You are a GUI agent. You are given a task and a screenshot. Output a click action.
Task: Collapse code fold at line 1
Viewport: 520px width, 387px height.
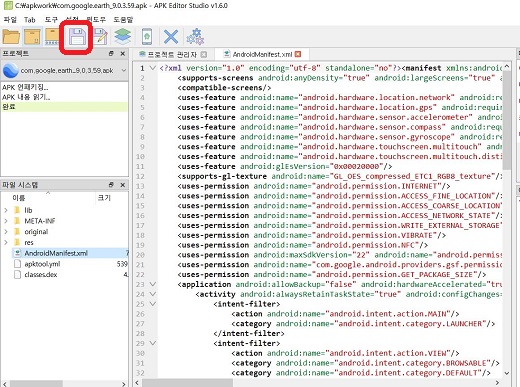pos(153,68)
